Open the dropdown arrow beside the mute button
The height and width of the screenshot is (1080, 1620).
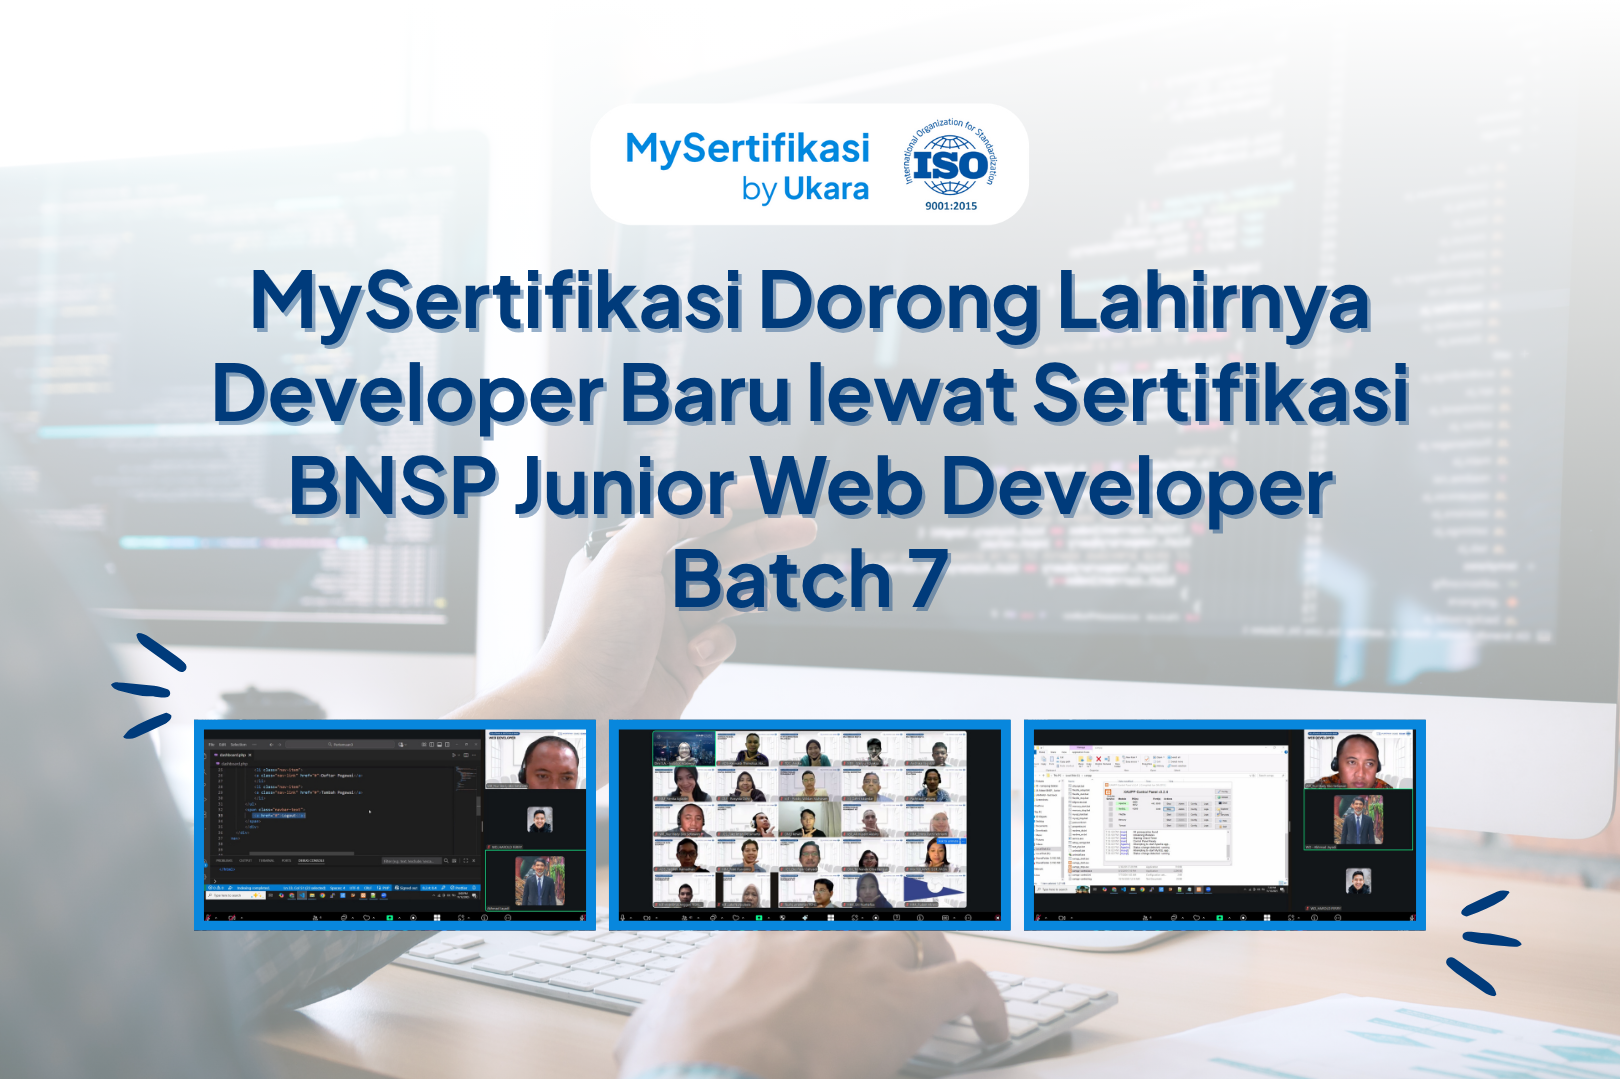click(630, 918)
